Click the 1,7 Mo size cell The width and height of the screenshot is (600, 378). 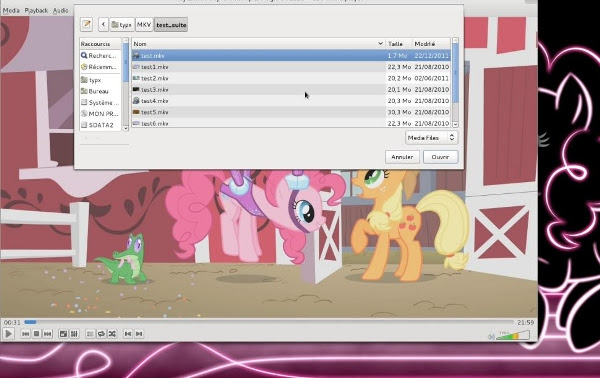397,55
